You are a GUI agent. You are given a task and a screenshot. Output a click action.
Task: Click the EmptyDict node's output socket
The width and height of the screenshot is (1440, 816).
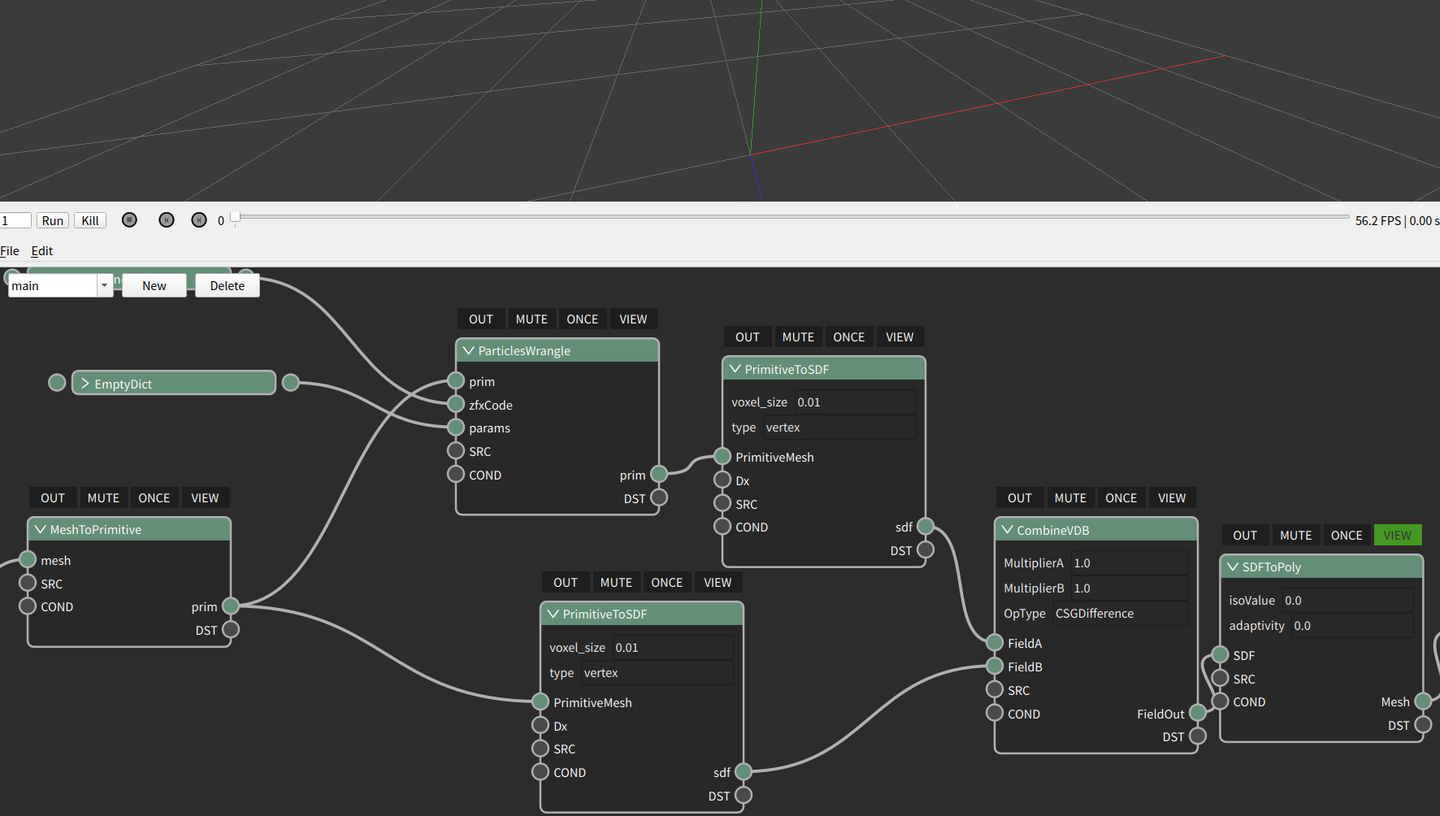coord(290,383)
